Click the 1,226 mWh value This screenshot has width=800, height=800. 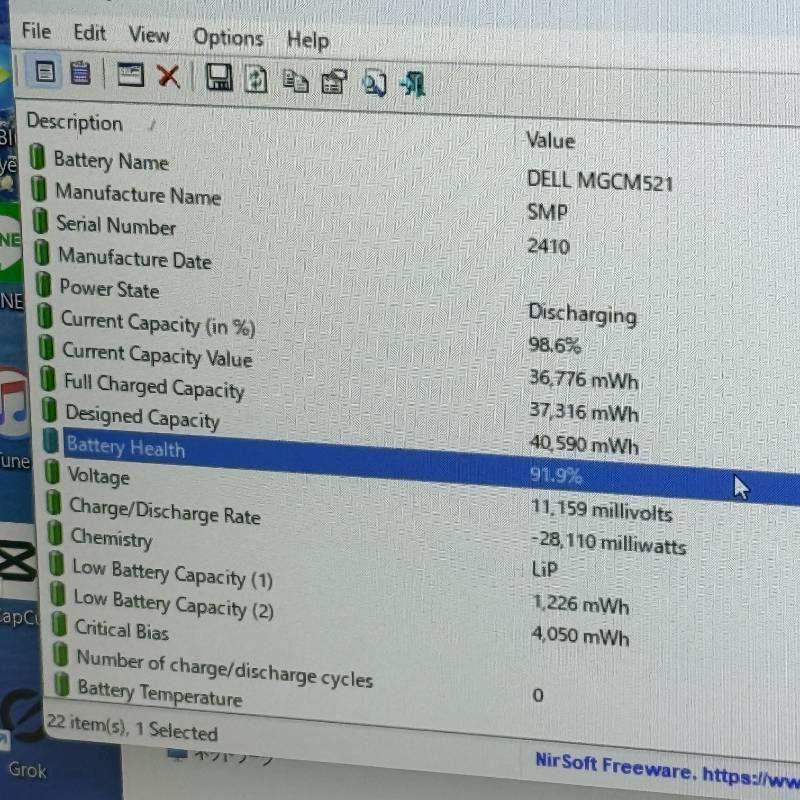tap(581, 604)
